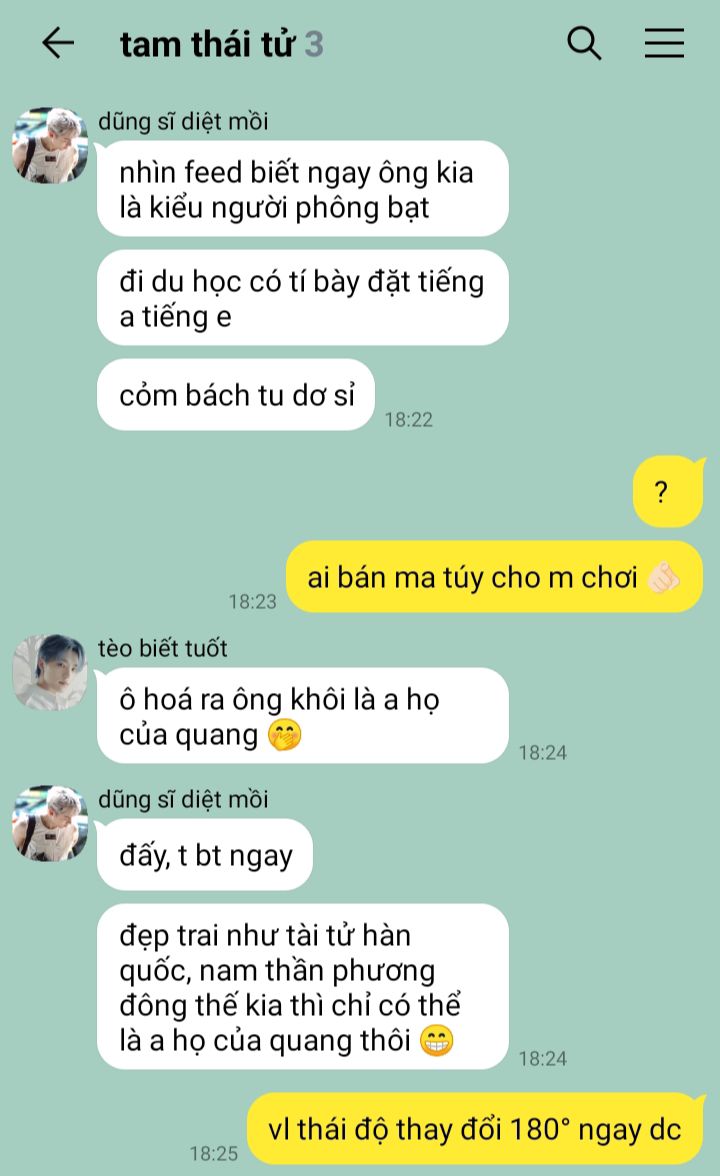Select message 'đi du học có tí bày đặt'

click(x=303, y=298)
